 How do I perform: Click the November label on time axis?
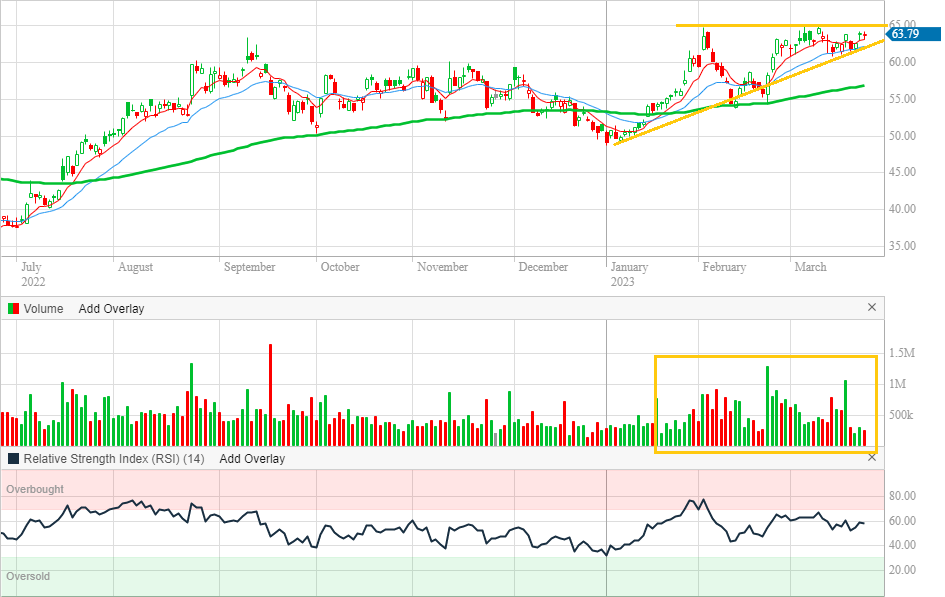[442, 267]
